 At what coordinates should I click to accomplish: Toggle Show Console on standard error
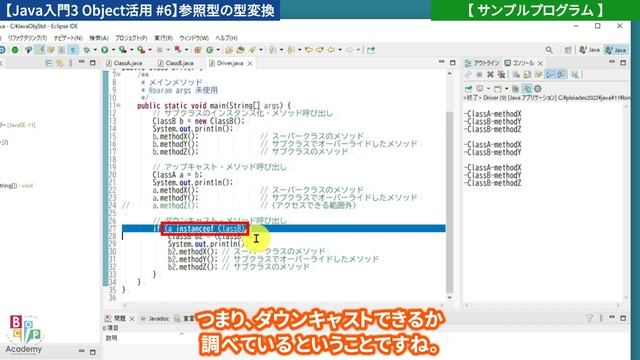tap(562, 74)
